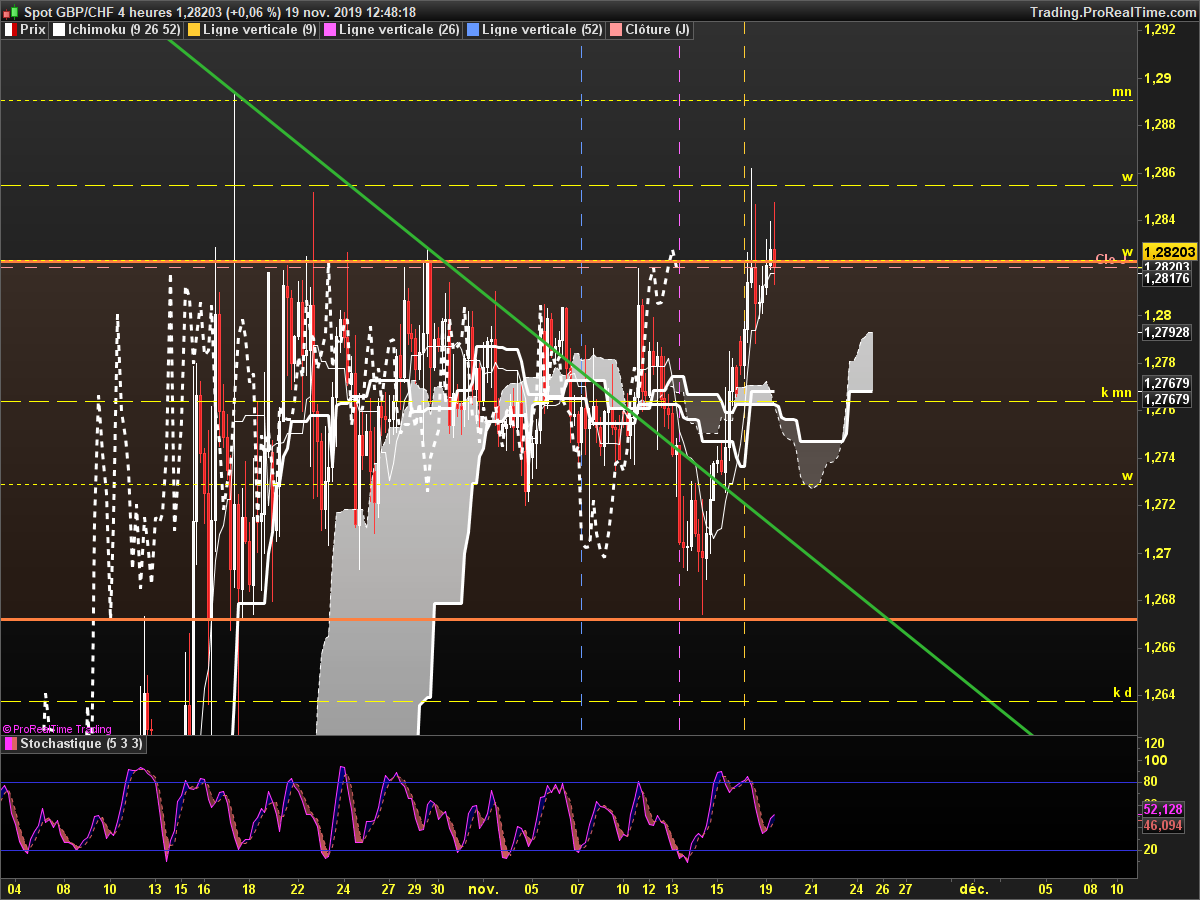Click the pink Clôture (J) swatch
Viewport: 1200px width, 900px height.
617,30
